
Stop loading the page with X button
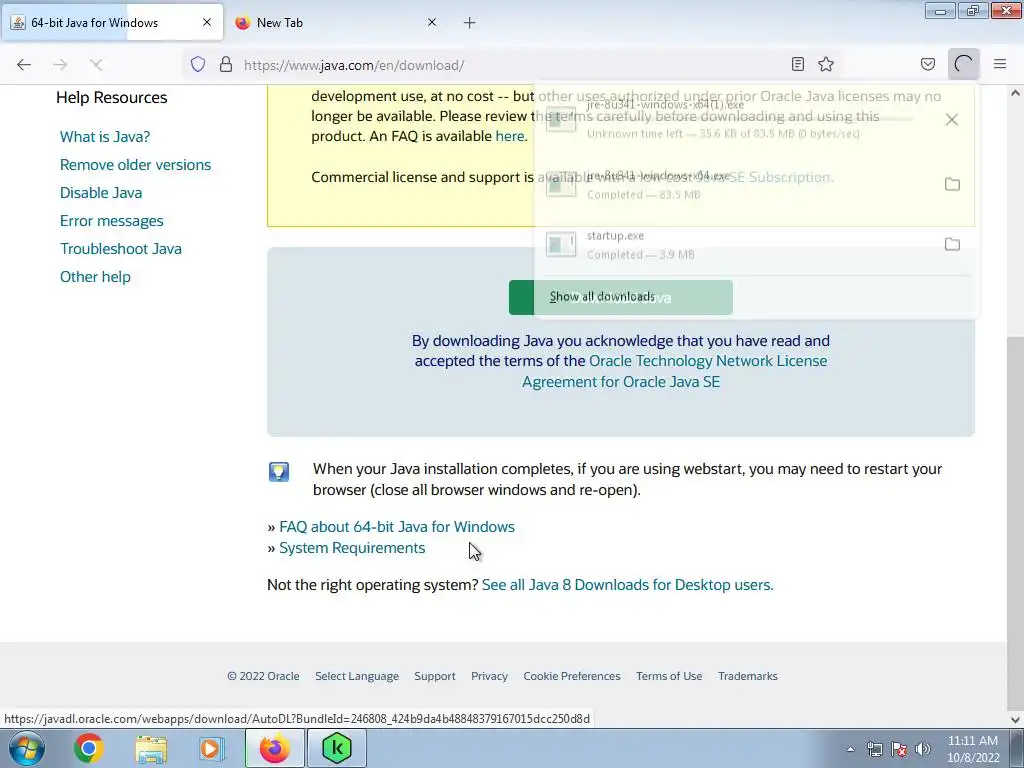(96, 65)
